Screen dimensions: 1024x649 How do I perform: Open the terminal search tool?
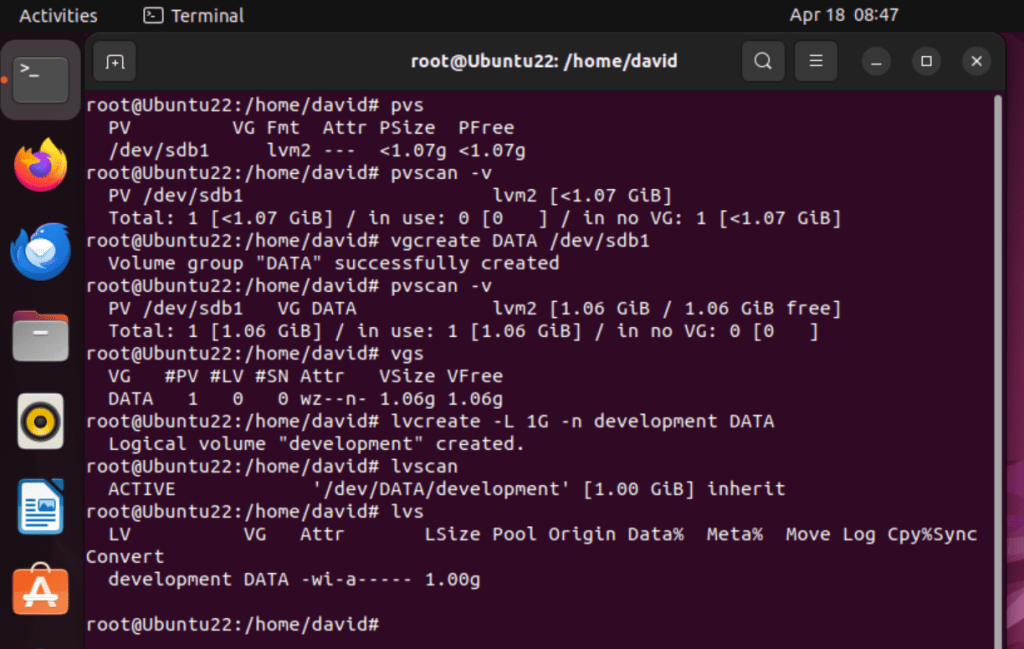point(763,62)
